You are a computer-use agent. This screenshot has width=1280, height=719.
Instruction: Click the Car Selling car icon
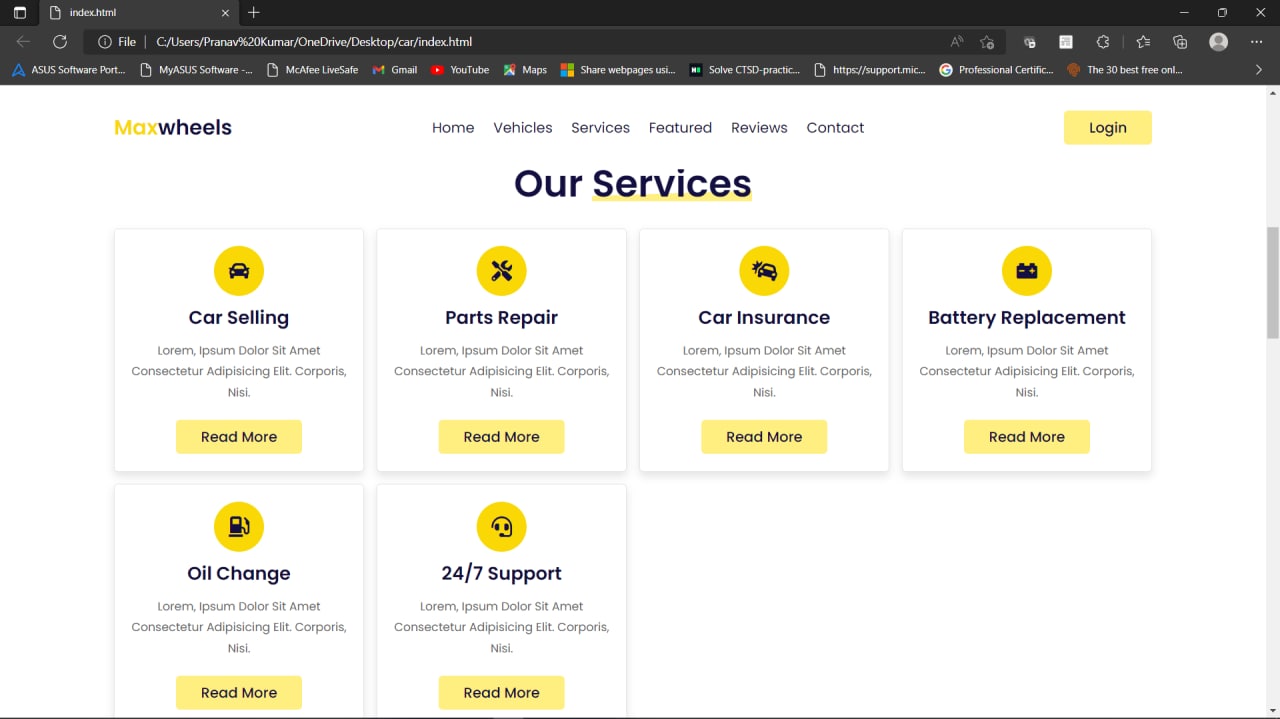[x=238, y=270]
